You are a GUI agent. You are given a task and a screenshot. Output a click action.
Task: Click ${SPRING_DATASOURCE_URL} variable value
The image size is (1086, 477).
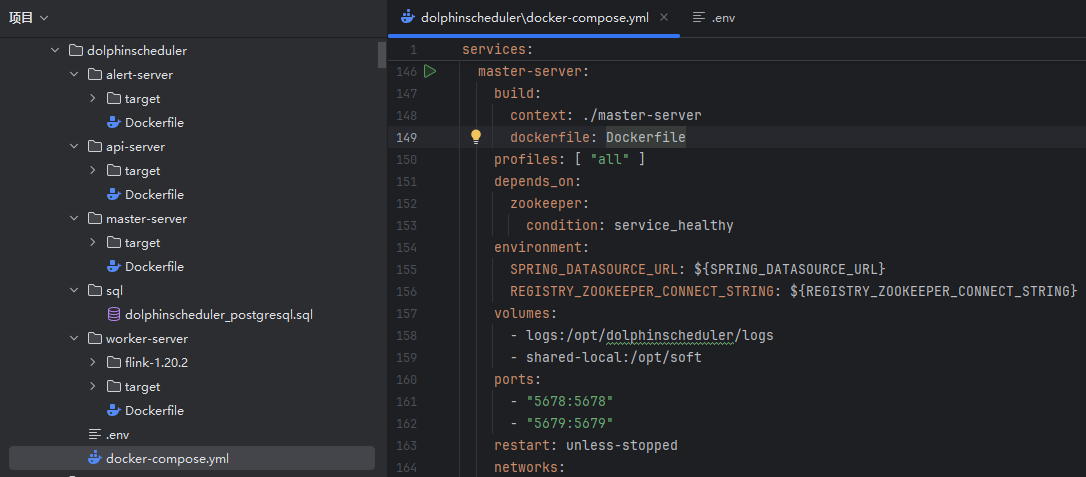pyautogui.click(x=790, y=269)
